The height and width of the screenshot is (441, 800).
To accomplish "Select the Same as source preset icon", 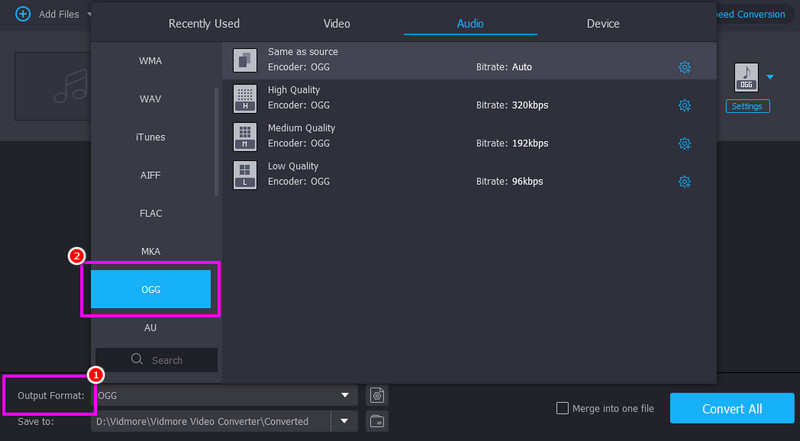I will [x=245, y=60].
